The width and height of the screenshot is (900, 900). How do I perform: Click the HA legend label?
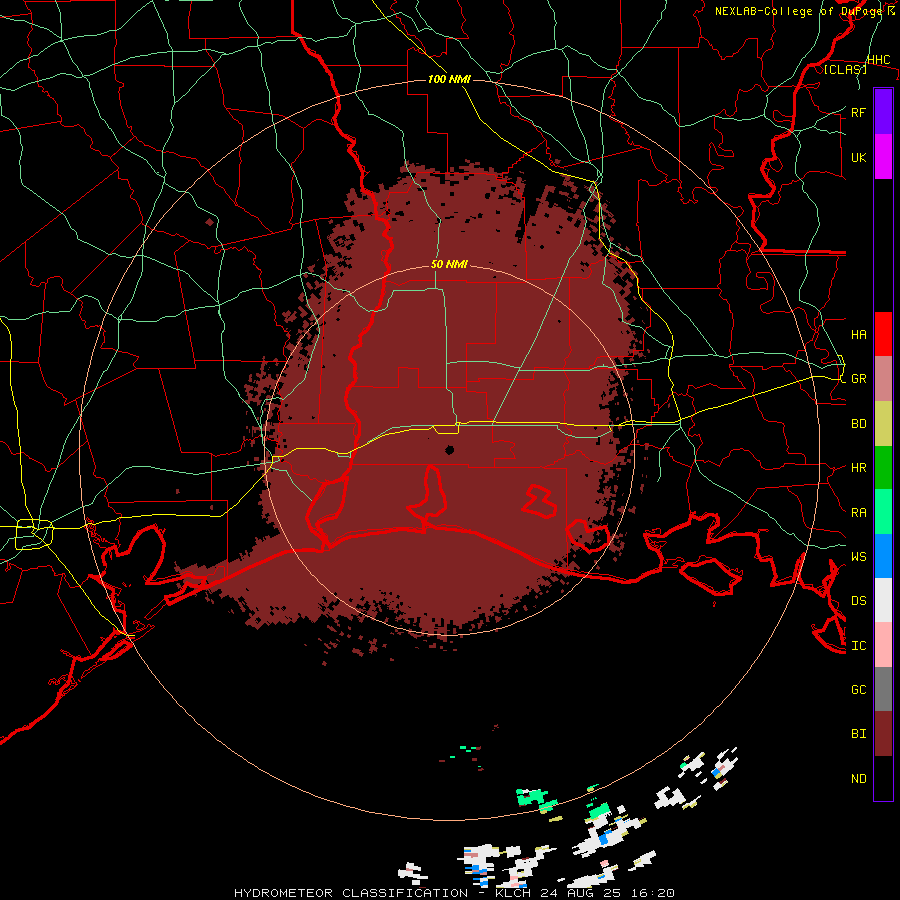858,334
